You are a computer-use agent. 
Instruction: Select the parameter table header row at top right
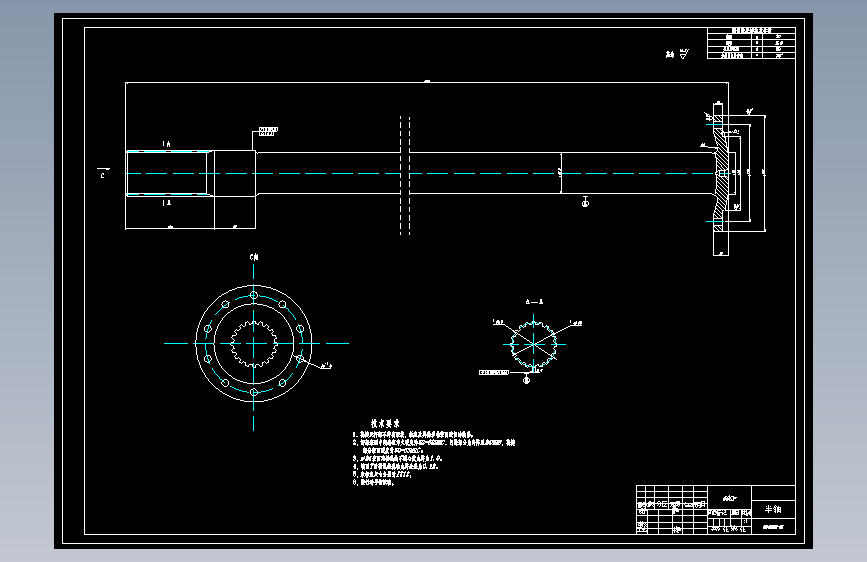[x=751, y=30]
